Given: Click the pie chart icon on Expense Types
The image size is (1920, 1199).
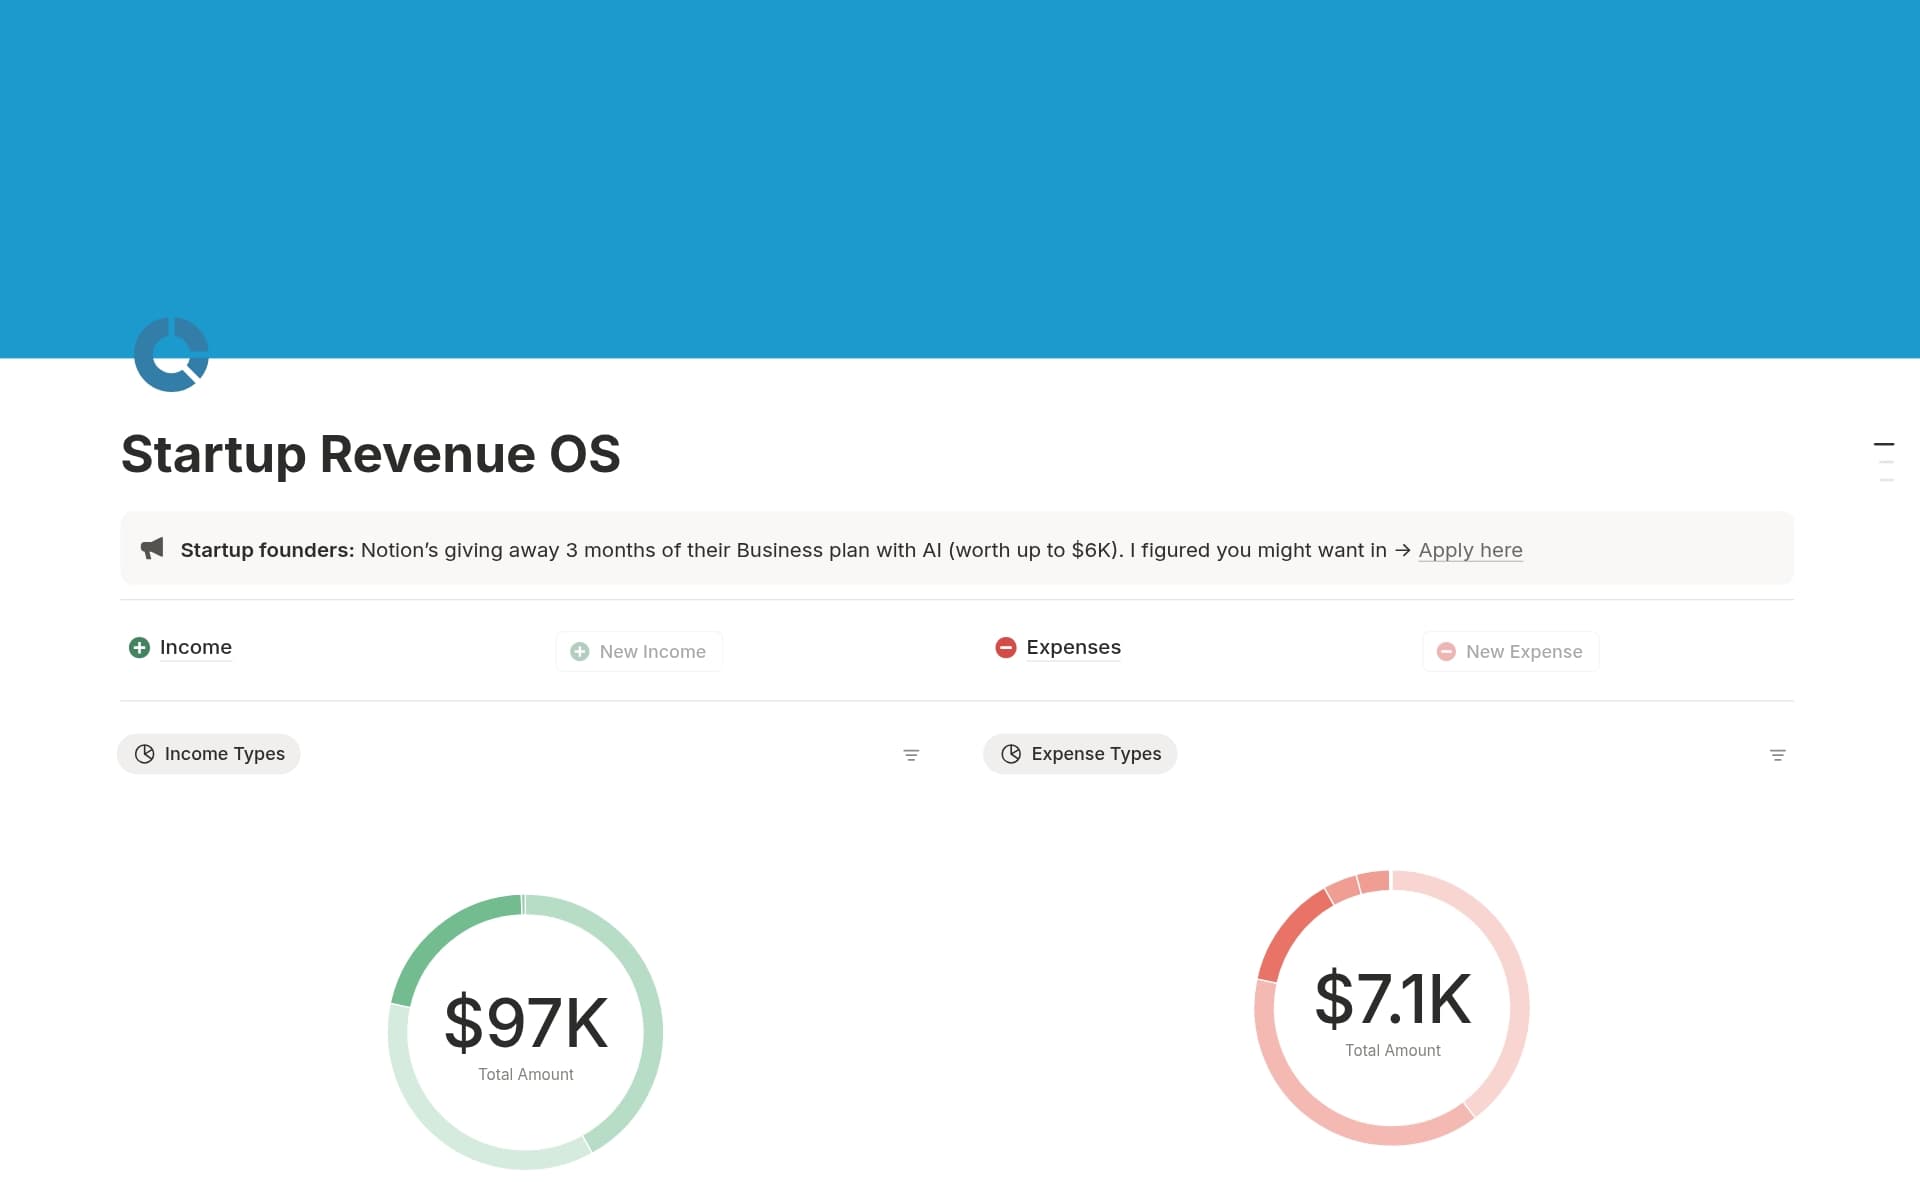Looking at the screenshot, I should tap(1011, 753).
